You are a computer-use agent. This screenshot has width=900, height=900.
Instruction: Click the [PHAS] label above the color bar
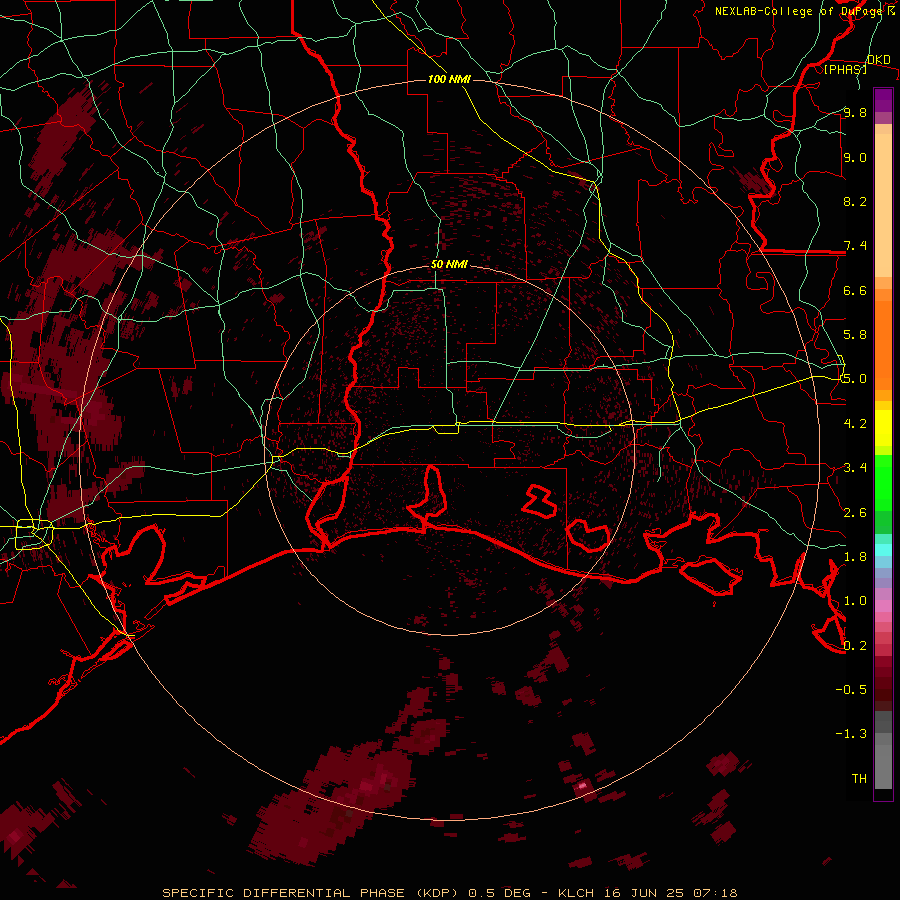pyautogui.click(x=845, y=69)
